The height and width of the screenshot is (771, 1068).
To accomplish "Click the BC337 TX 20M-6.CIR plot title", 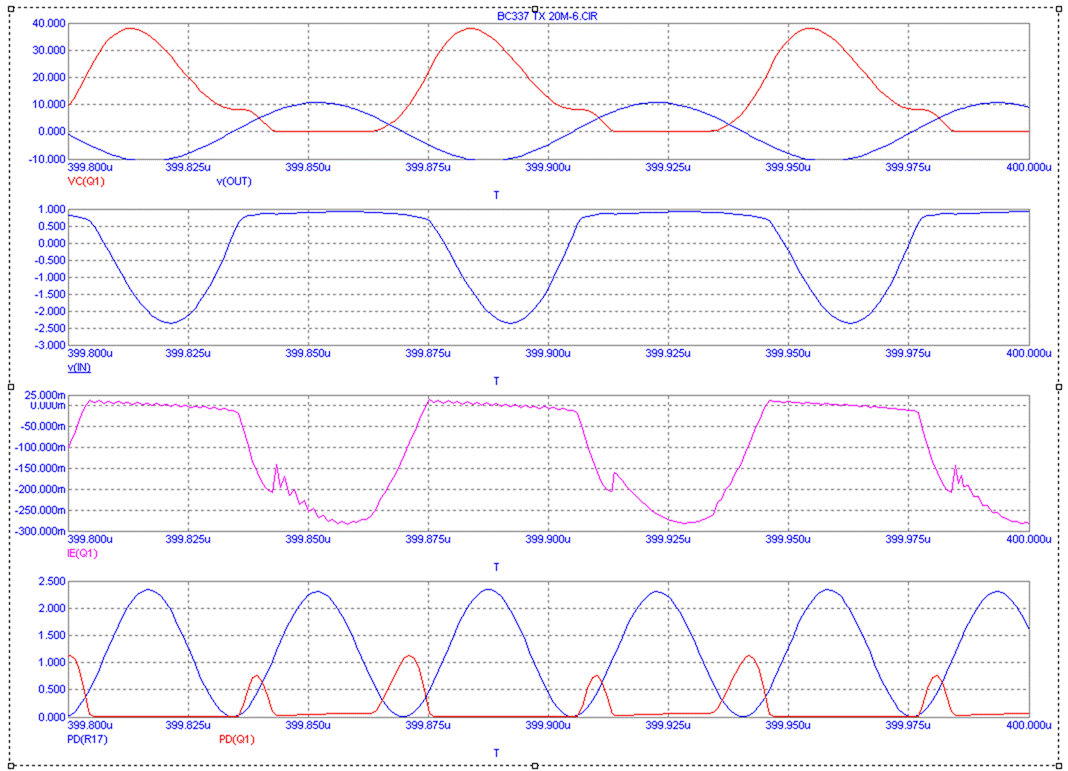I will coord(547,17).
